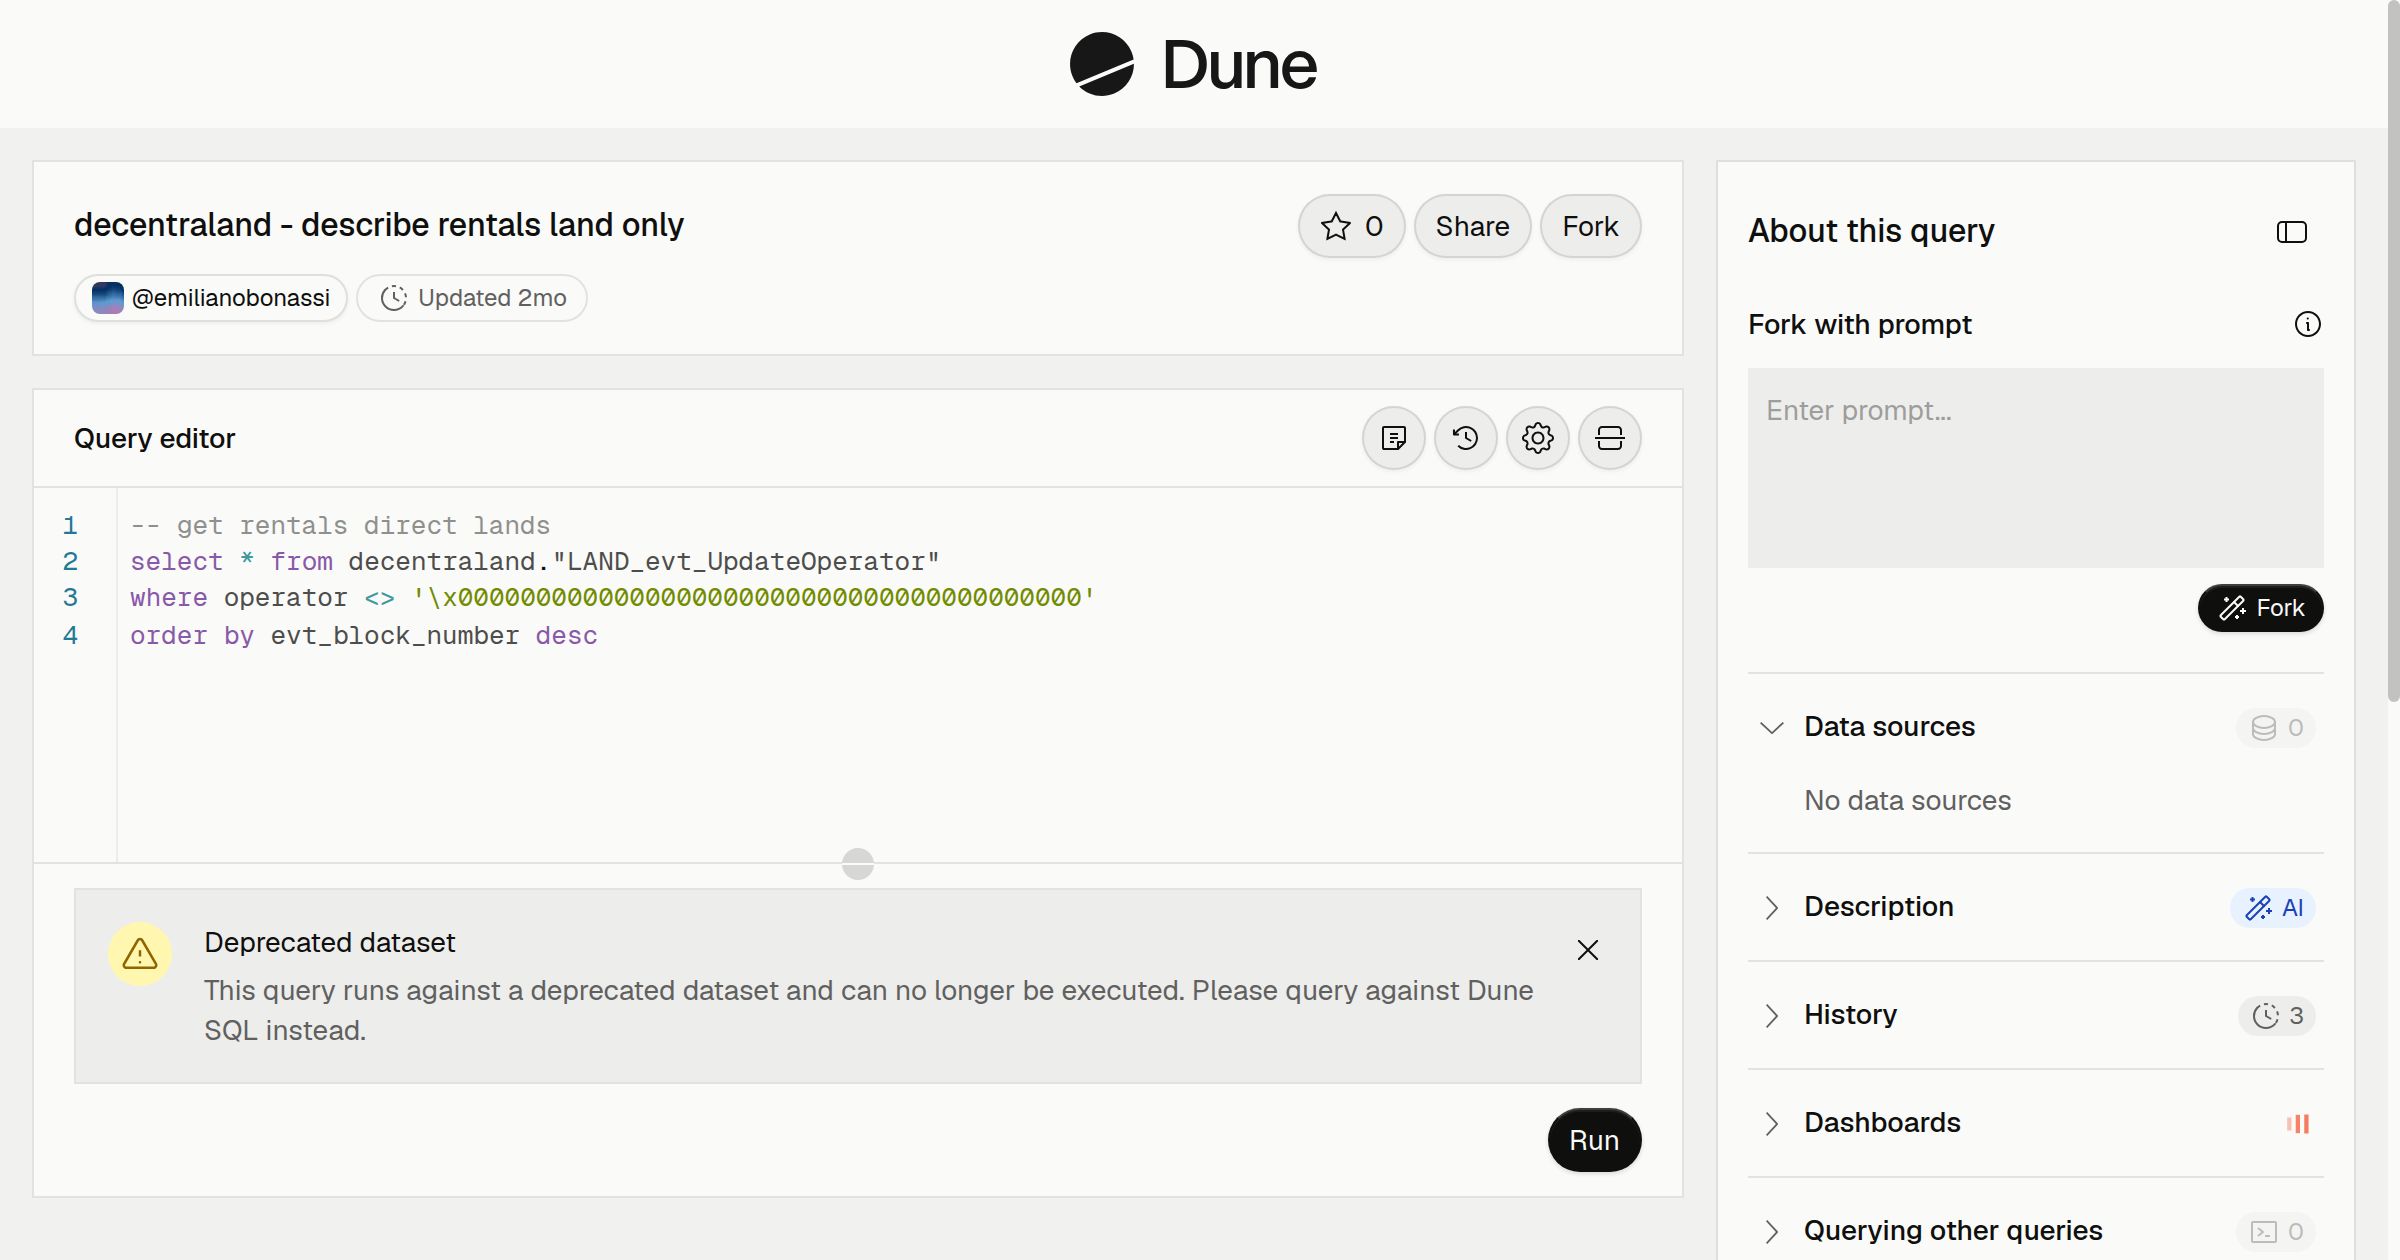2400x1260 pixels.
Task: Click the 'No data sources' text
Action: click(x=1907, y=801)
